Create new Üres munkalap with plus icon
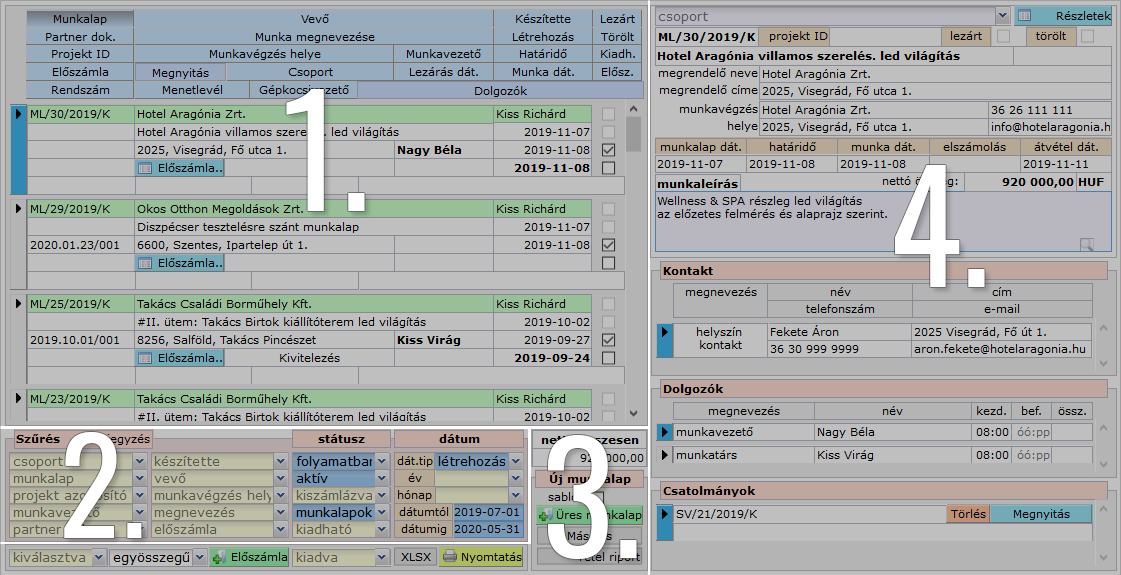Screen dimensions: 1121x575 tap(589, 515)
